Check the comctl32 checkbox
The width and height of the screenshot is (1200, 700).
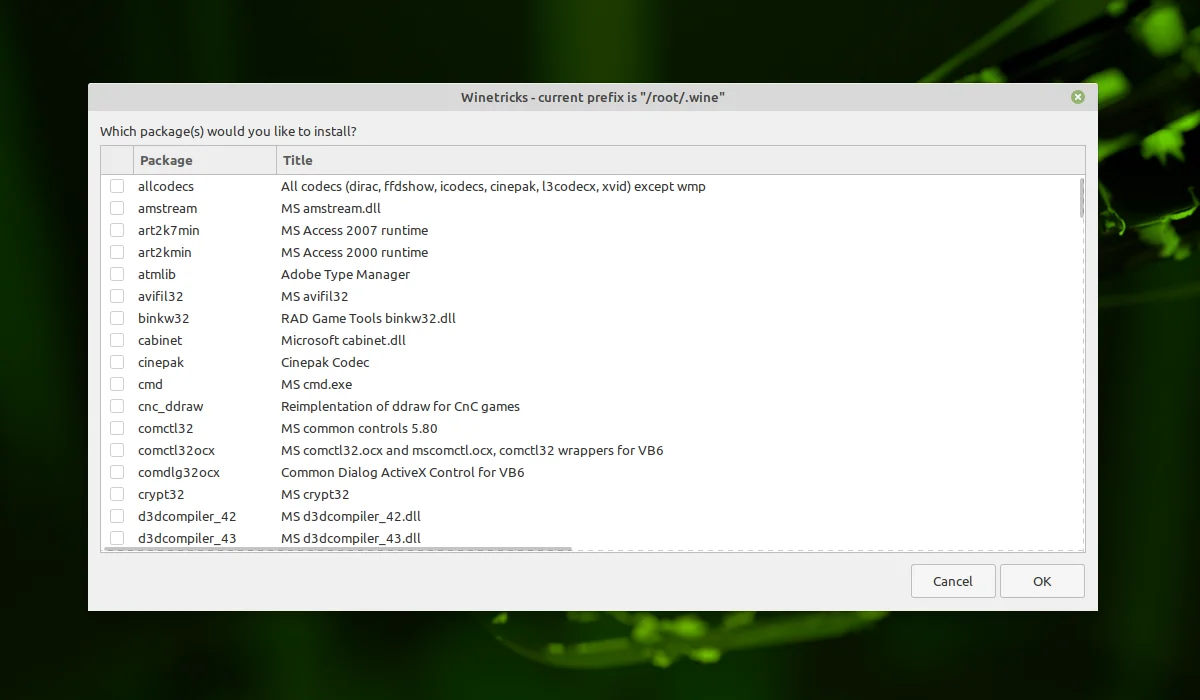pyautogui.click(x=117, y=428)
